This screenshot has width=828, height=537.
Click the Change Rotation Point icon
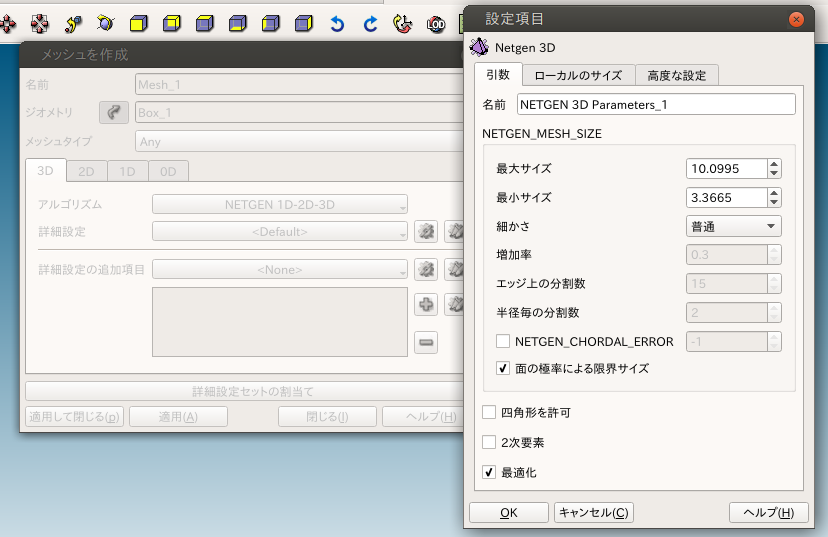point(73,24)
